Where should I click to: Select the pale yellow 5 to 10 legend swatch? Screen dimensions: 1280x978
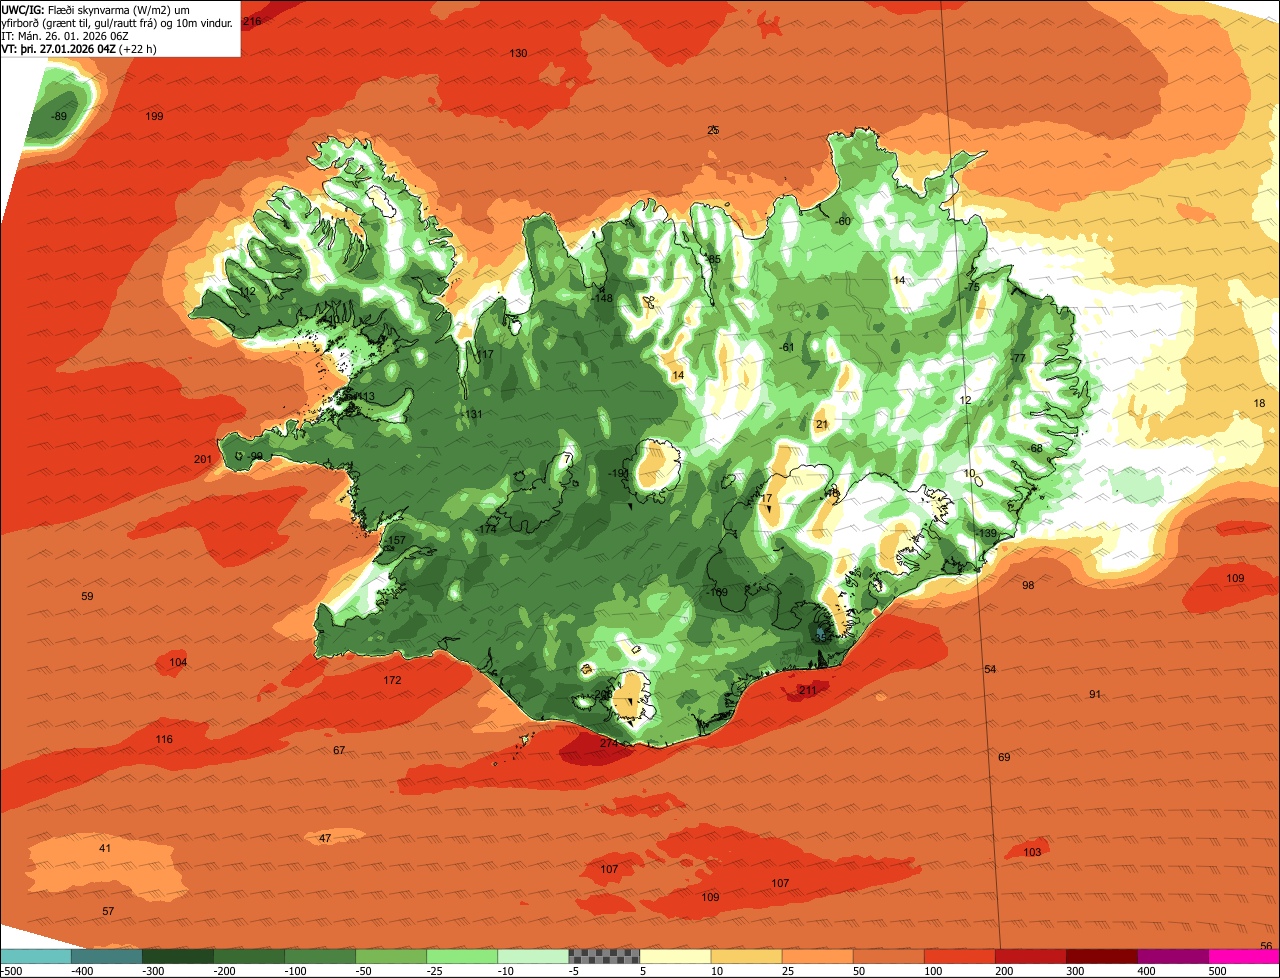pos(674,956)
